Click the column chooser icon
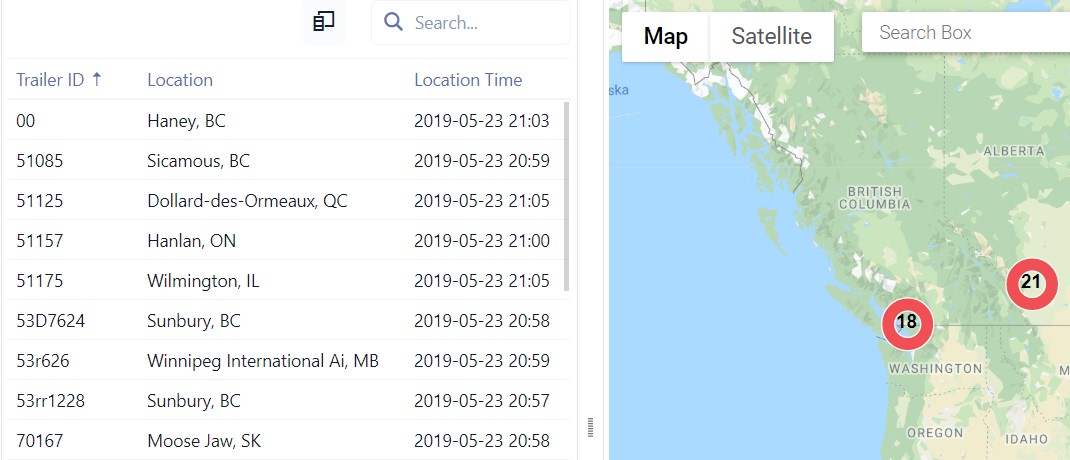The width and height of the screenshot is (1070, 460). coord(323,22)
